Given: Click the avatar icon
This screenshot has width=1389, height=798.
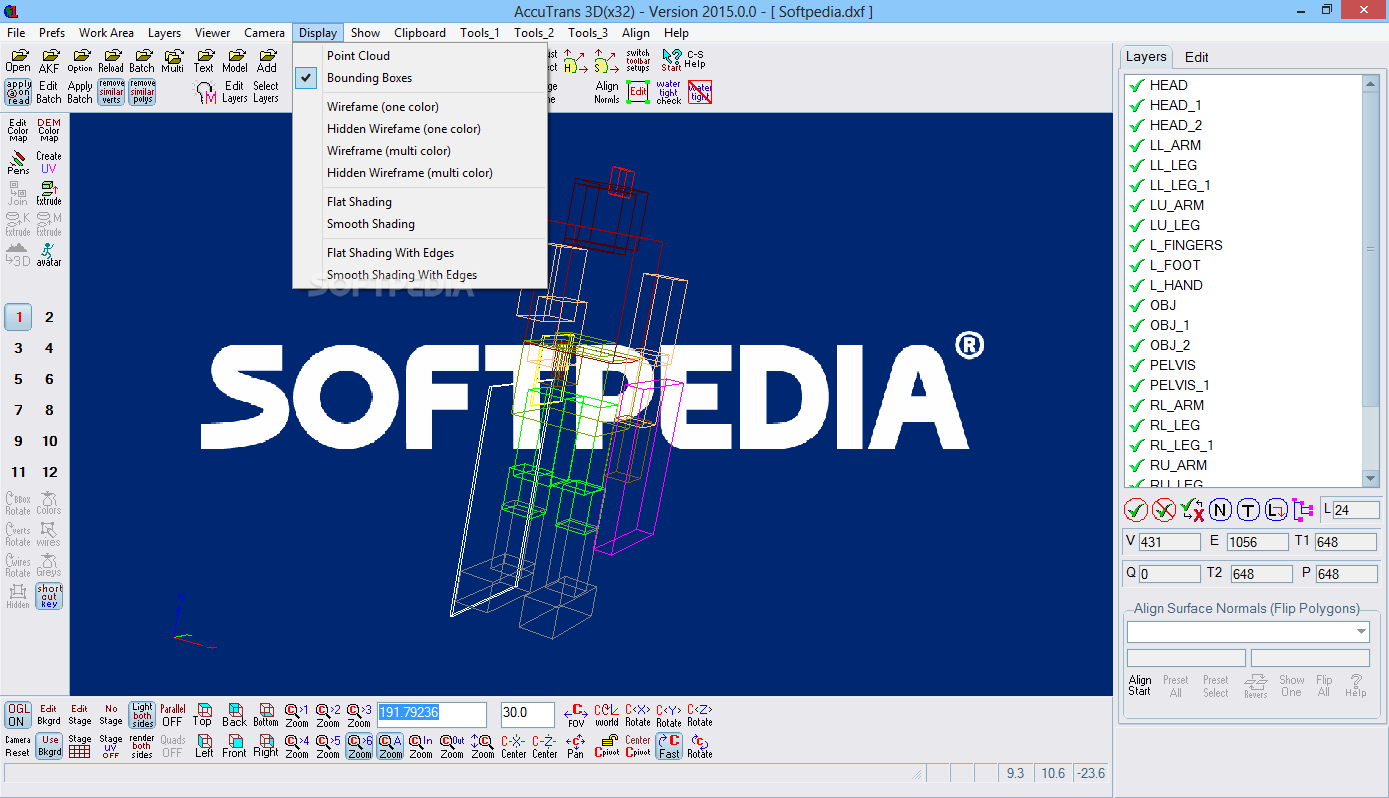Looking at the screenshot, I should (x=49, y=255).
